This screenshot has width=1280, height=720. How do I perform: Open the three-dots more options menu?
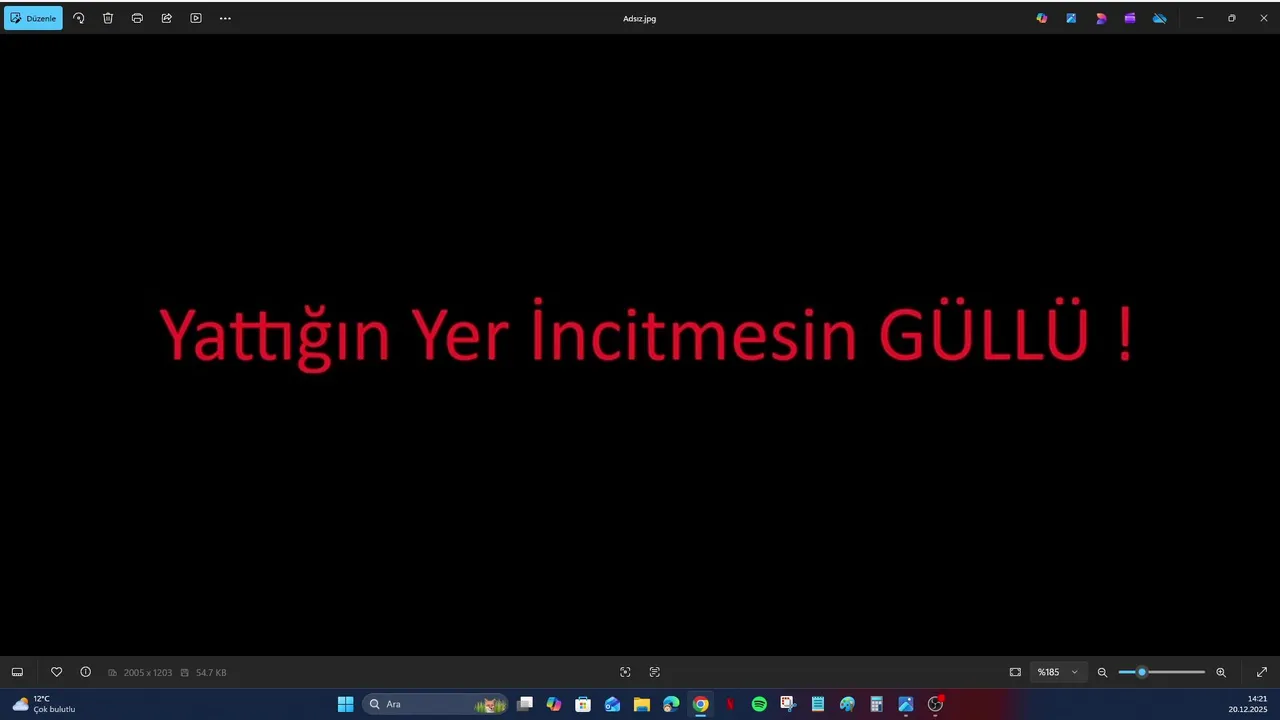click(225, 18)
